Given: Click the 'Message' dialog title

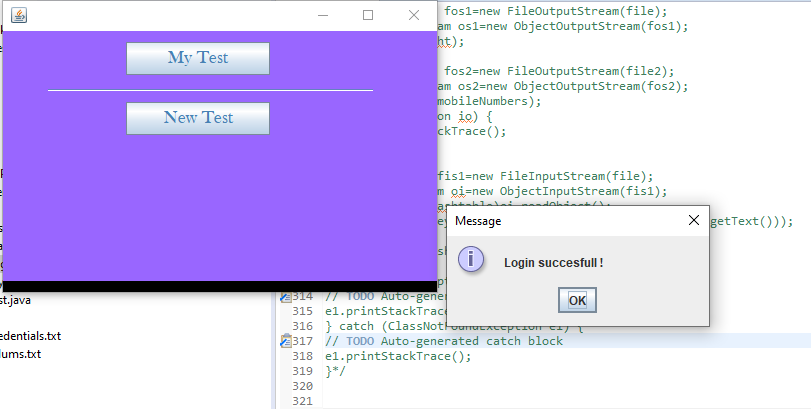Looking at the screenshot, I should point(478,221).
